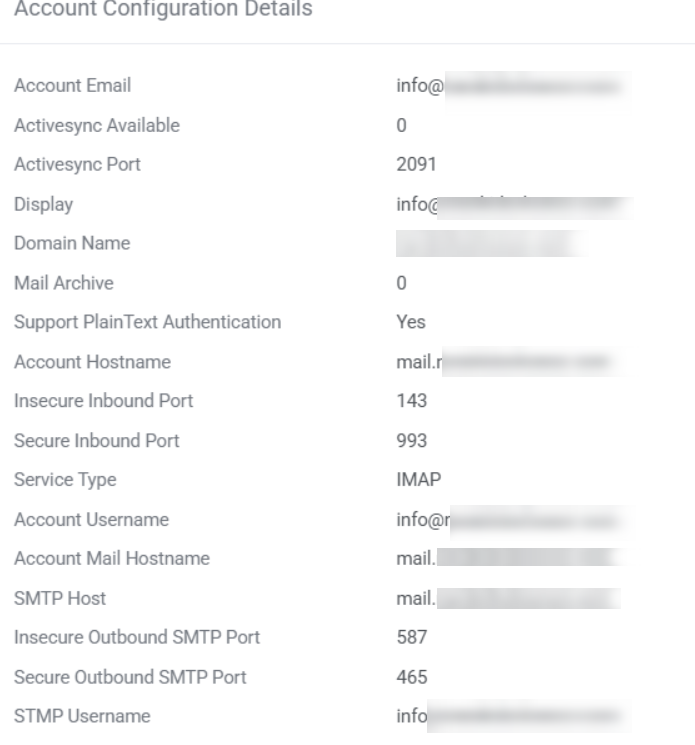The height and width of the screenshot is (745, 695).
Task: Click the Support PlainText Authentication label
Action: (147, 322)
